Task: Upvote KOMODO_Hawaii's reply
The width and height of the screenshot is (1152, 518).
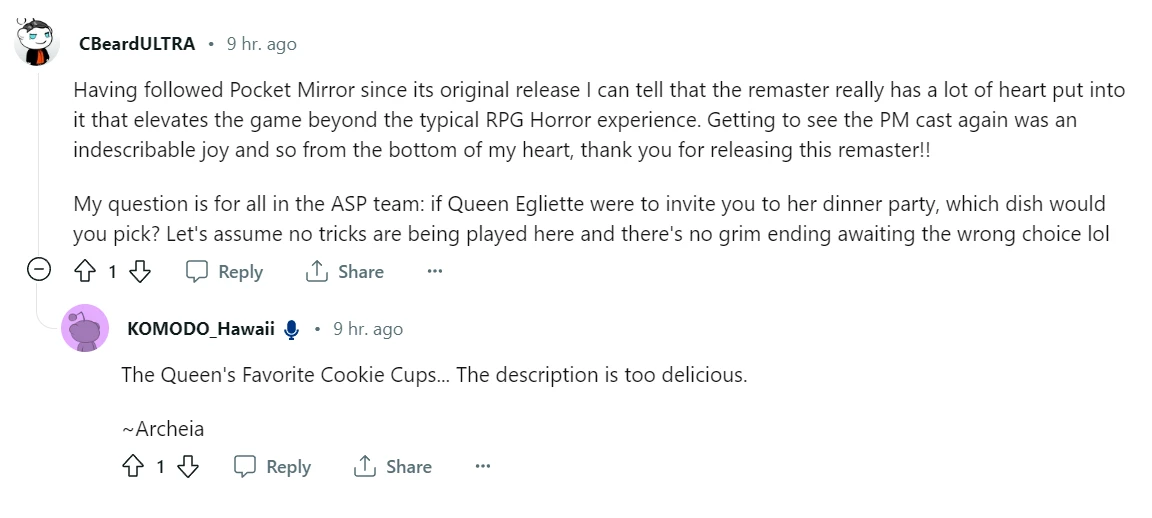Action: [133, 466]
